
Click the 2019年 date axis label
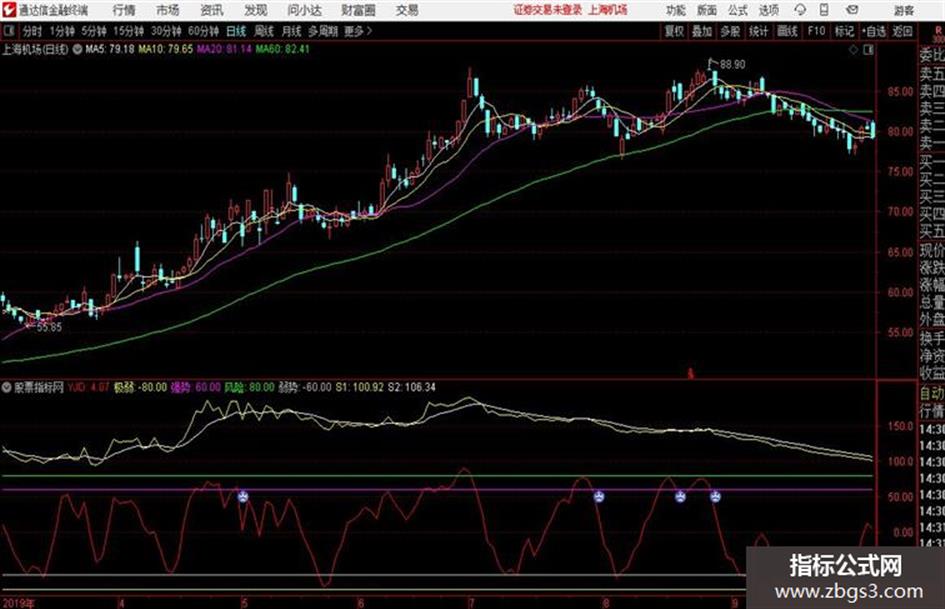click(19, 603)
